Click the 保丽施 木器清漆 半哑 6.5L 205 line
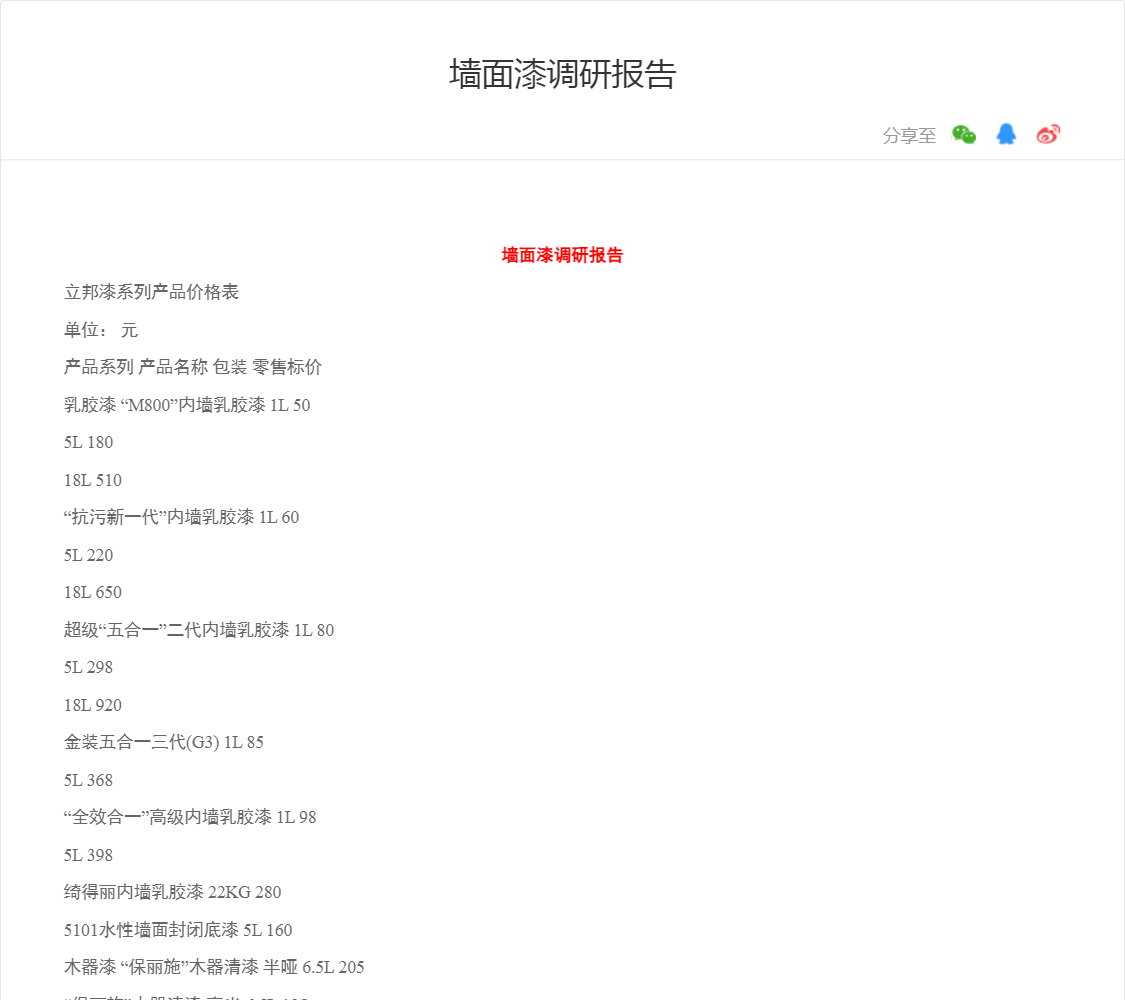Screen dimensions: 1125x1000 pos(214,967)
